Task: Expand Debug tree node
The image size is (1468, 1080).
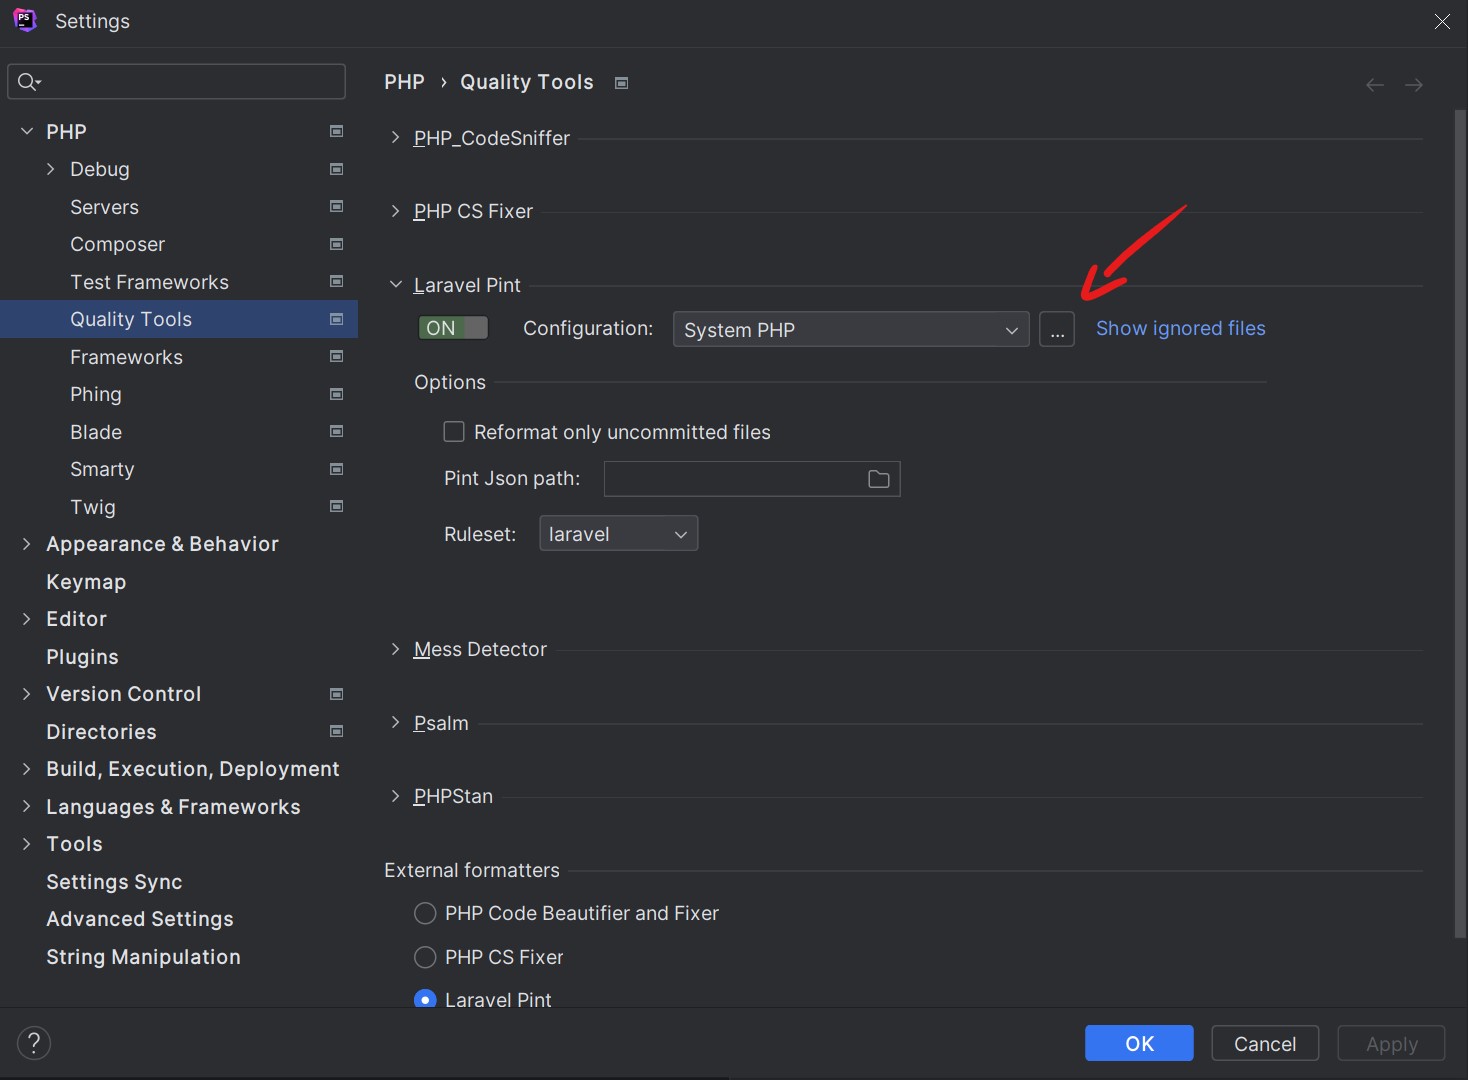Action: click(51, 169)
